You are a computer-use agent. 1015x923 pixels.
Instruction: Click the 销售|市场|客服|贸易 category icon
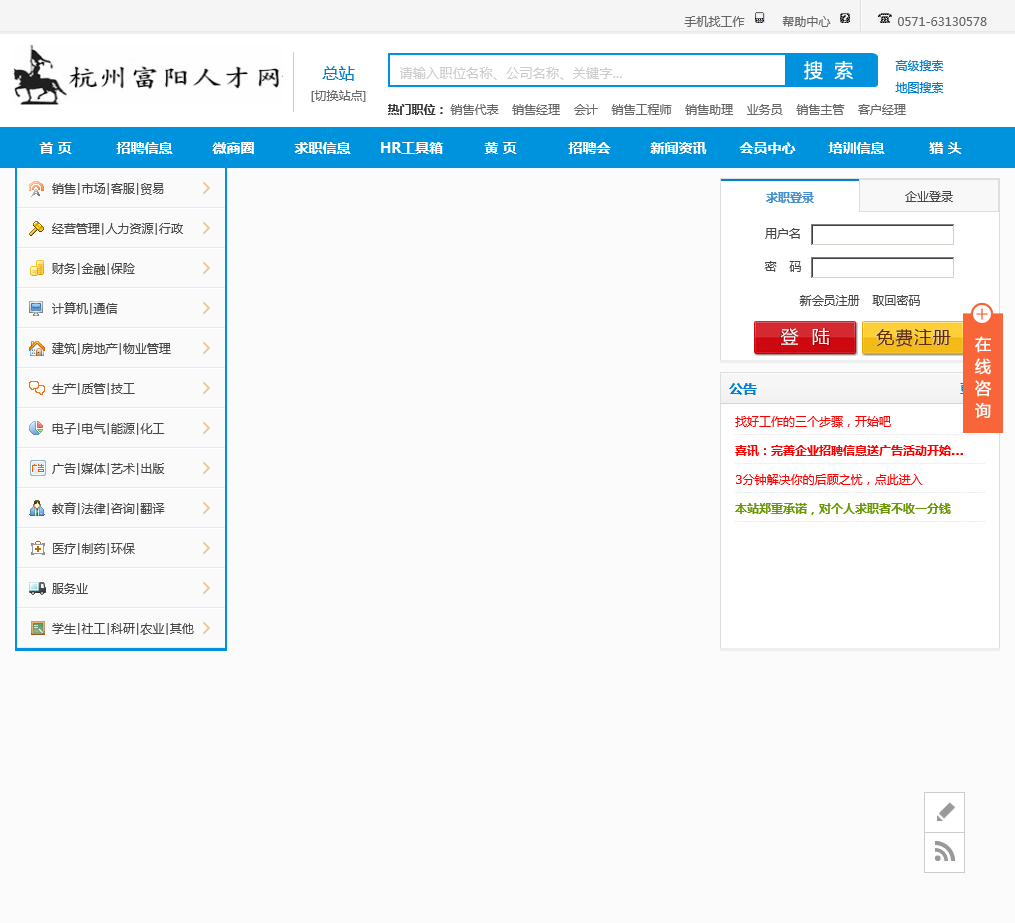click(x=37, y=188)
